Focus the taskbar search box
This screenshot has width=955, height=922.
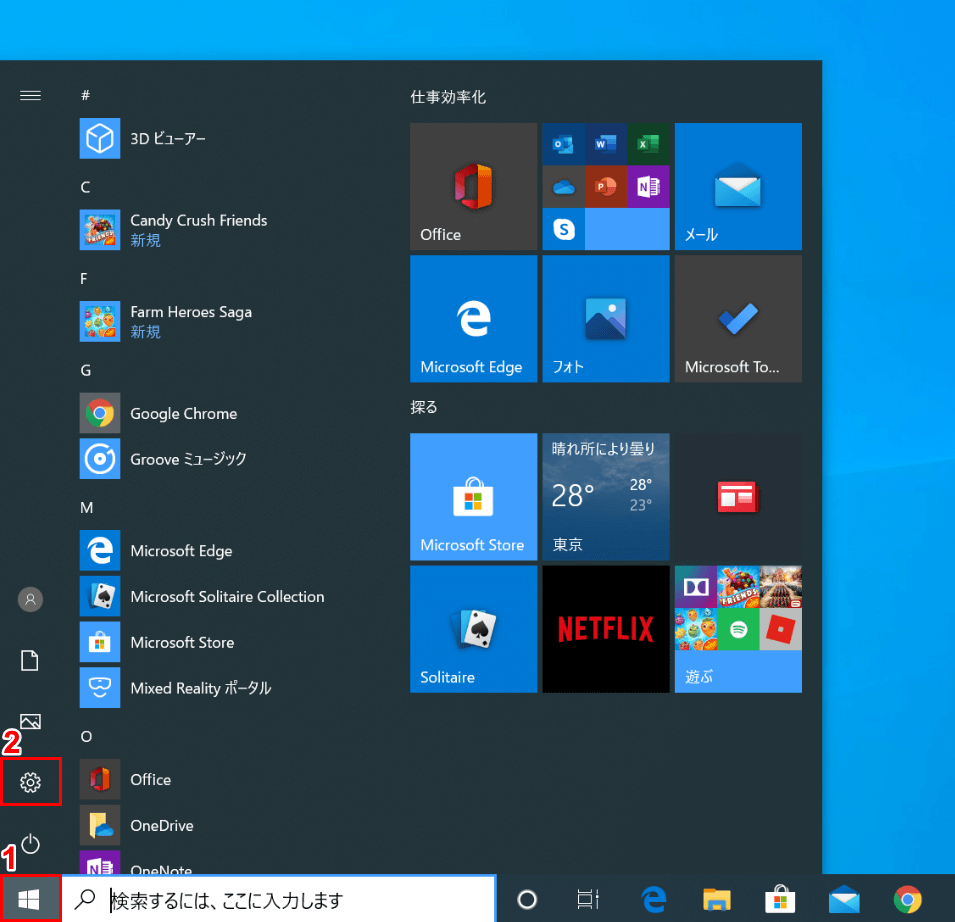(279, 899)
